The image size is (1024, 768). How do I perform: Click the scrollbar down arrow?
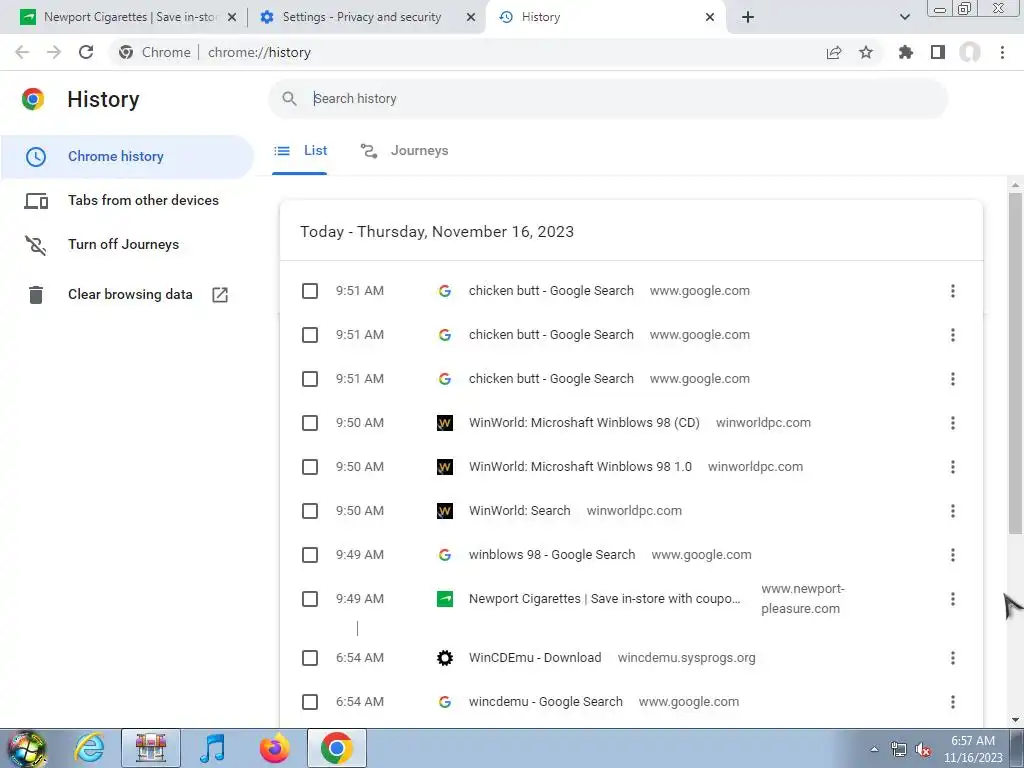tap(1015, 720)
